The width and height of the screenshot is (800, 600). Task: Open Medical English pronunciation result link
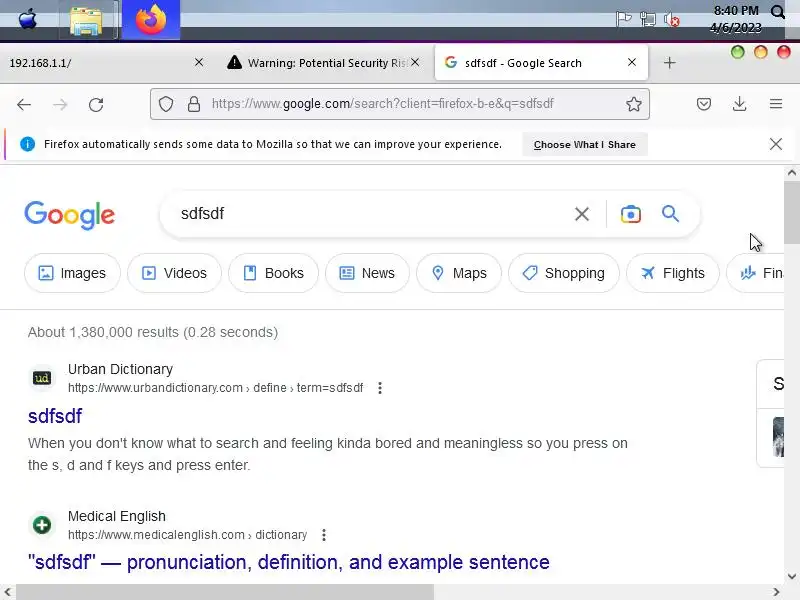[289, 562]
